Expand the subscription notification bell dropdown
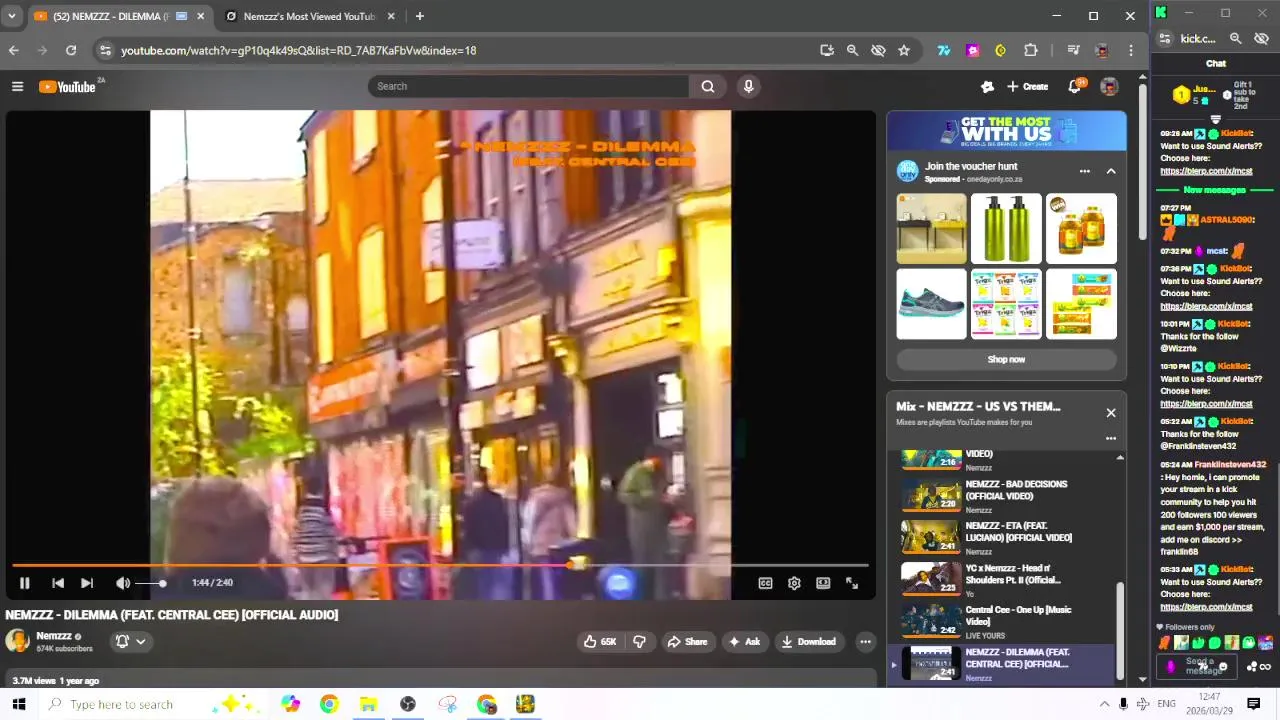The image size is (1280, 720). tap(130, 641)
